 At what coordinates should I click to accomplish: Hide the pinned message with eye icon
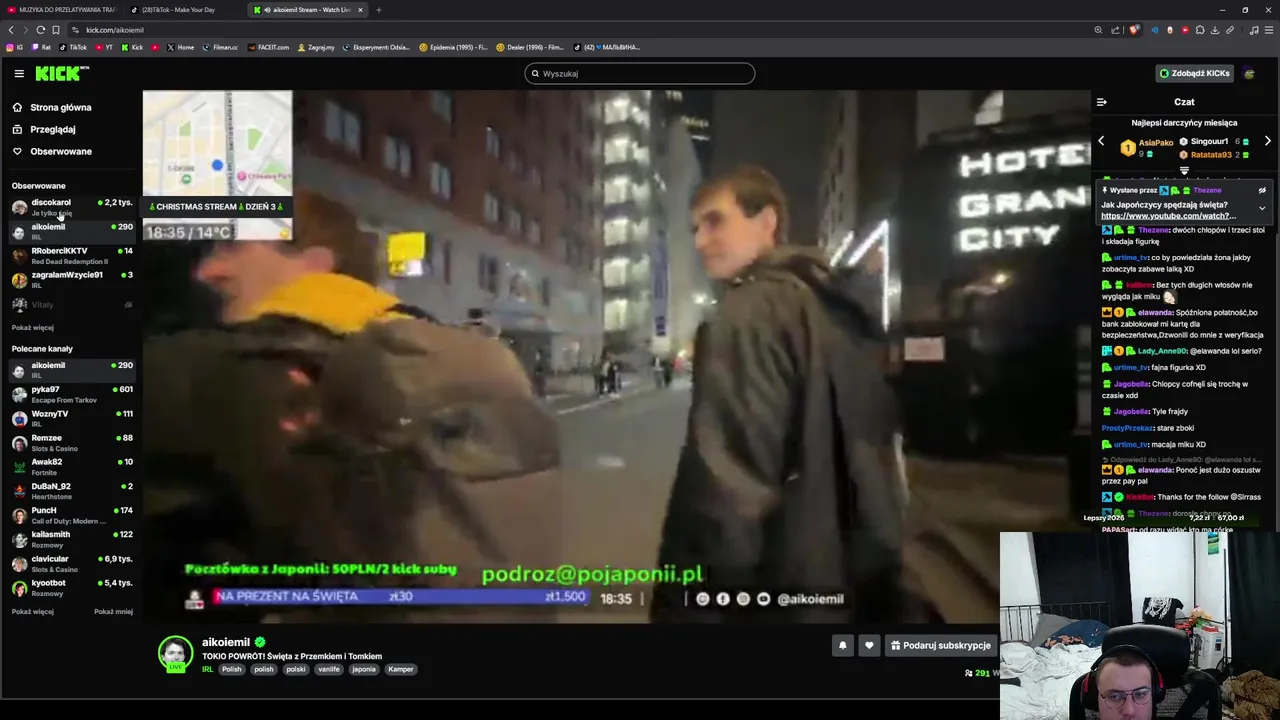click(1262, 190)
